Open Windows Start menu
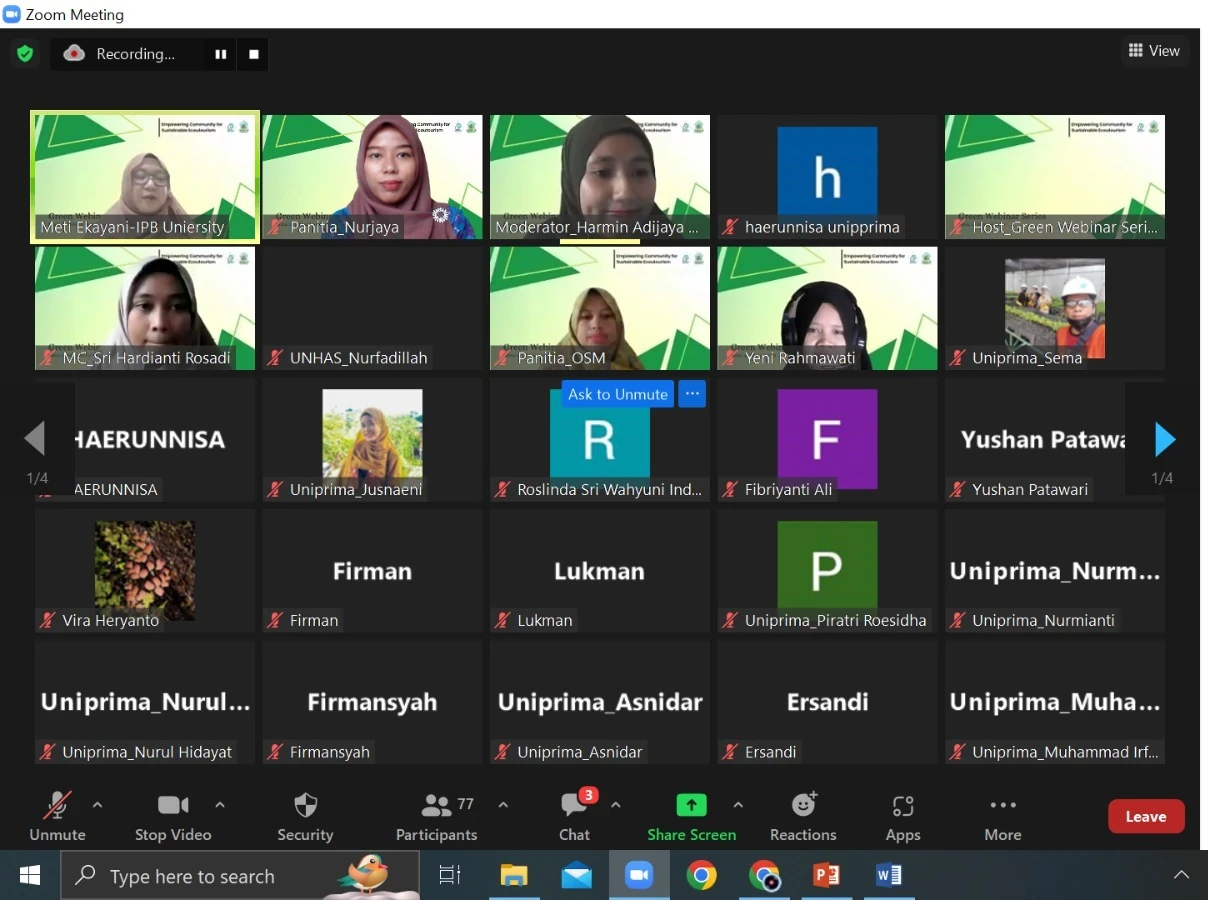1208x900 pixels. coord(30,876)
